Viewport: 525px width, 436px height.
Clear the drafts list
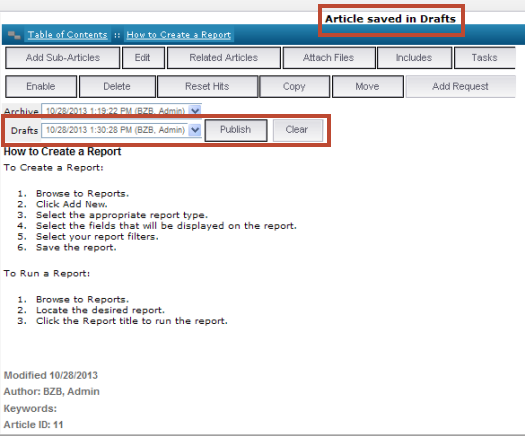(298, 130)
